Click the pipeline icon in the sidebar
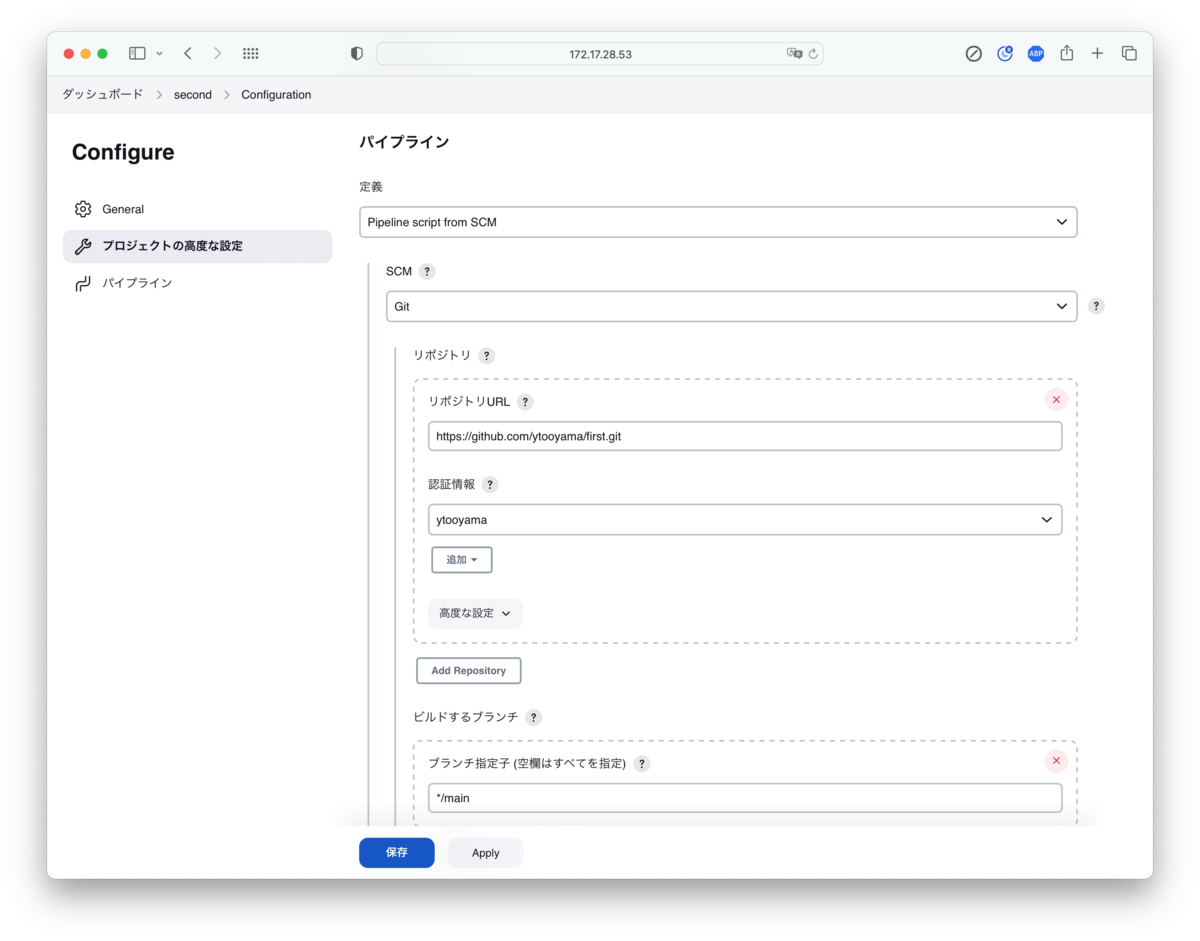This screenshot has width=1200, height=941. (x=83, y=283)
